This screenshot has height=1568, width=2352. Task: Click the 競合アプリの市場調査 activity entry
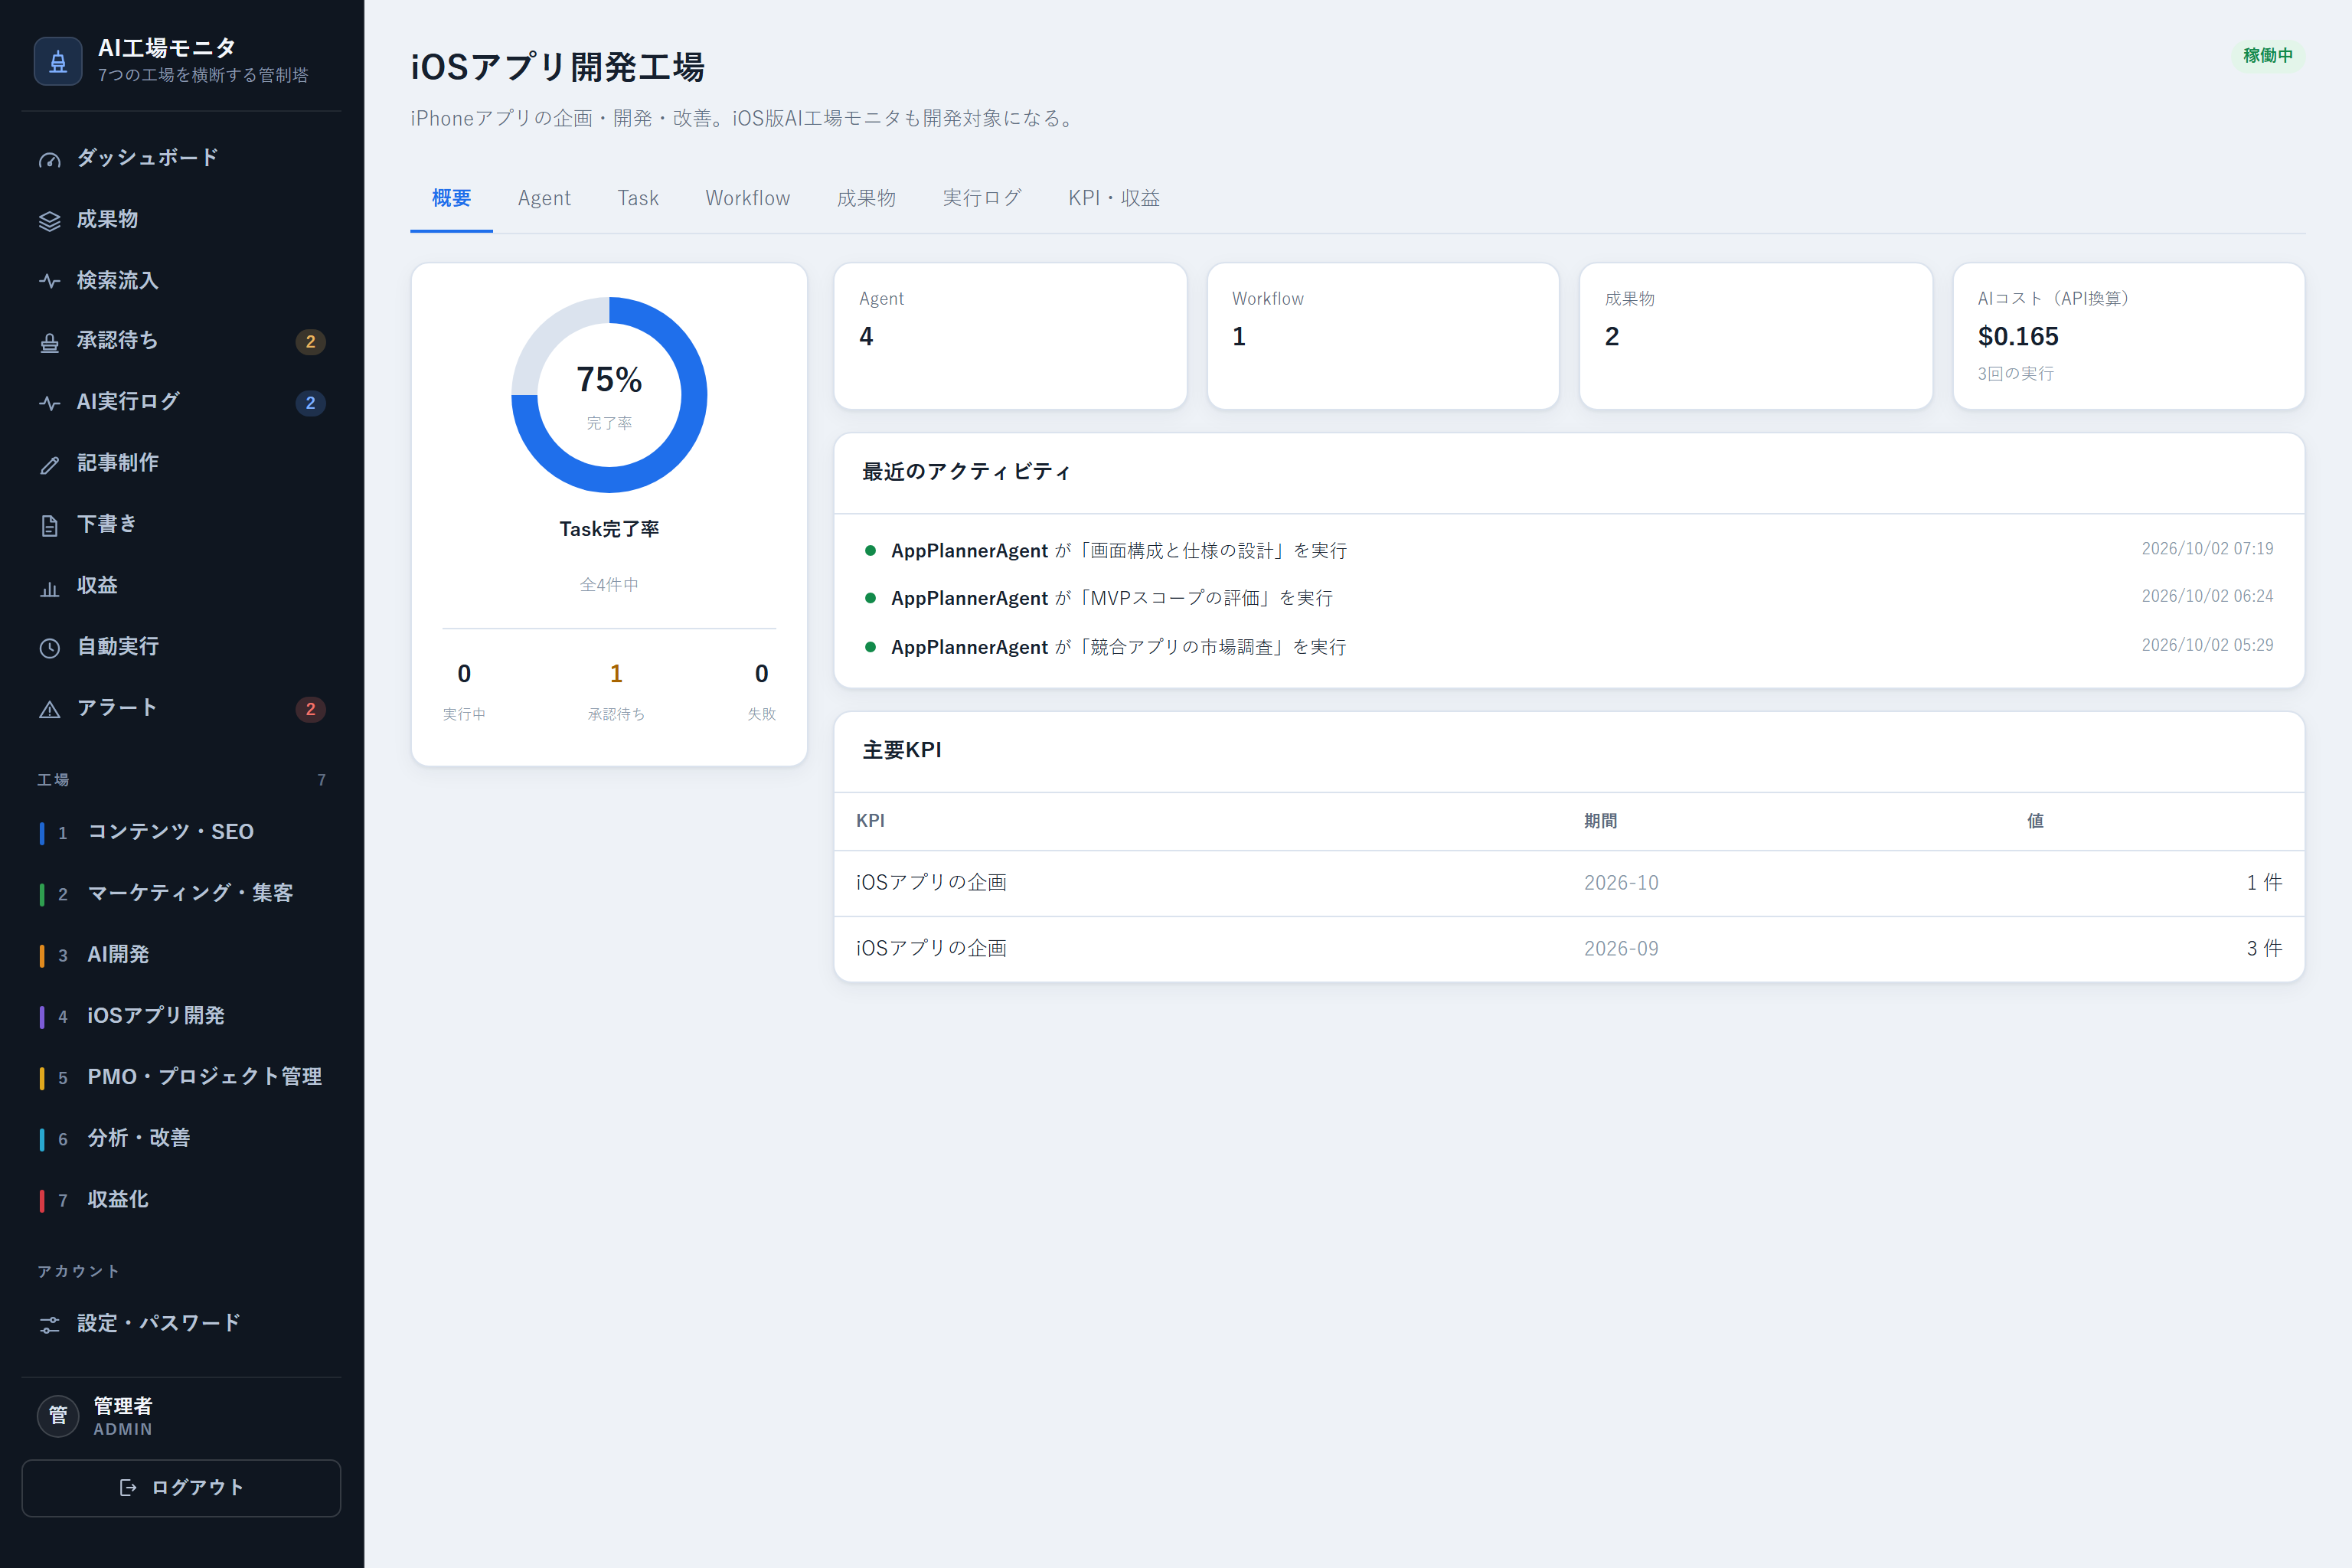point(1569,647)
